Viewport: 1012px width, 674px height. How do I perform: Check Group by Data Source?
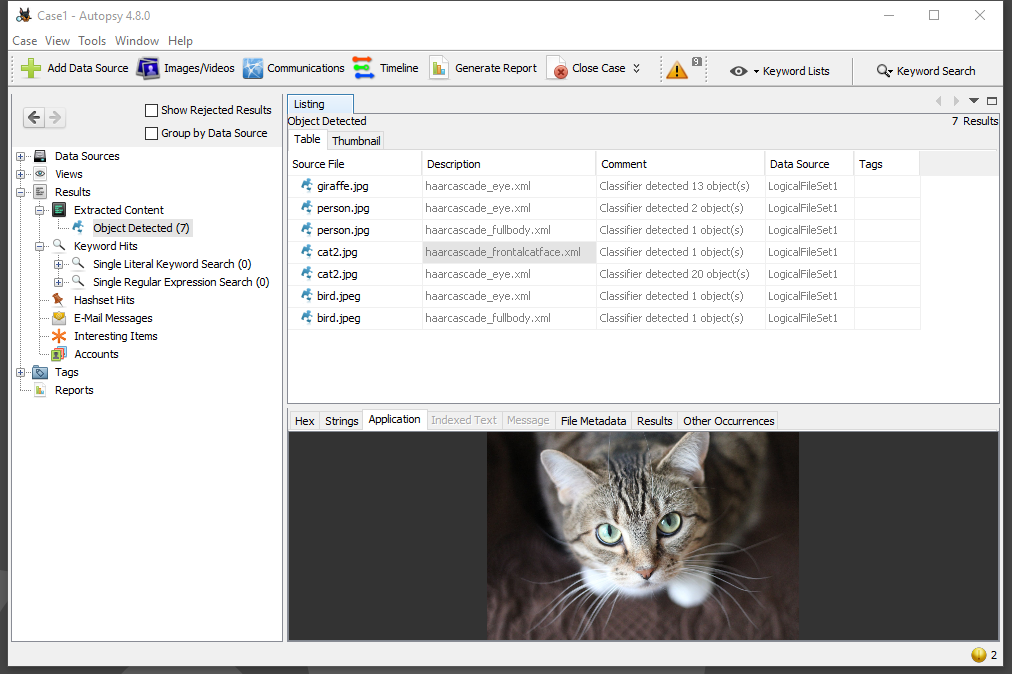[151, 132]
